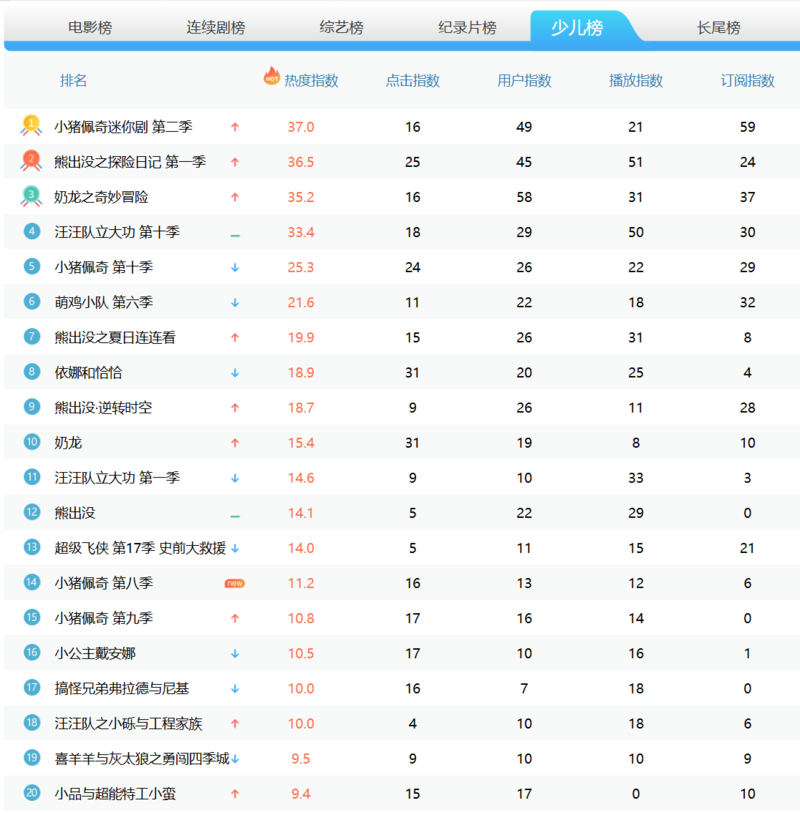The image size is (800, 813).
Task: Sort by 播放指数 column header
Action: coord(636,80)
